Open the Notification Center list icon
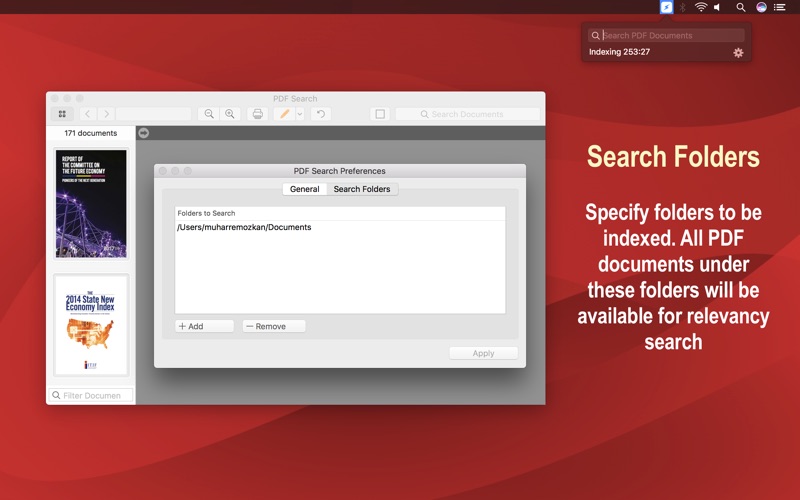The image size is (800, 500). click(780, 7)
